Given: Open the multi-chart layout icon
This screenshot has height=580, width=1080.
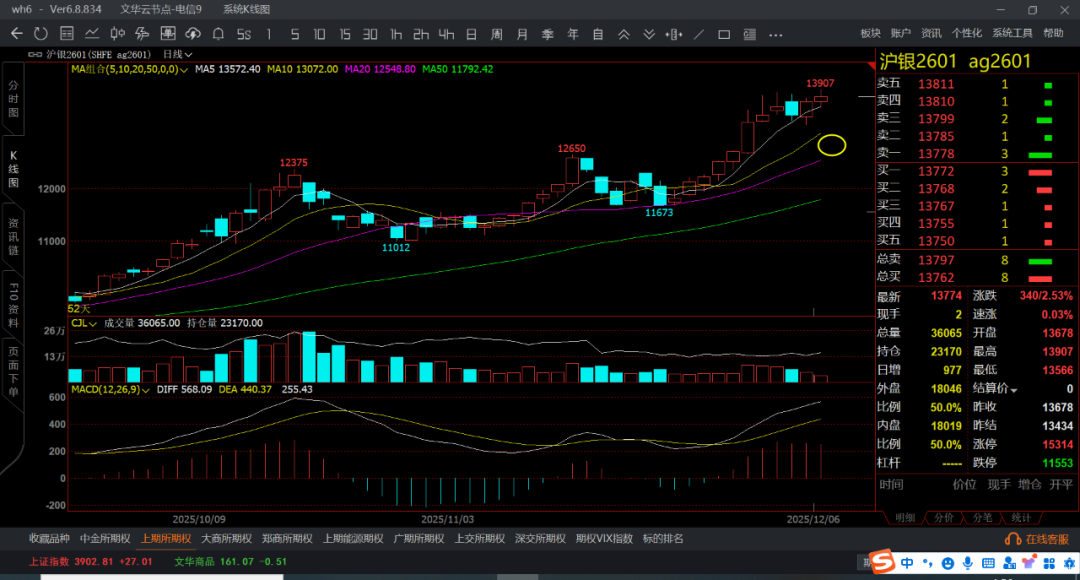Looking at the screenshot, I should click(x=167, y=34).
